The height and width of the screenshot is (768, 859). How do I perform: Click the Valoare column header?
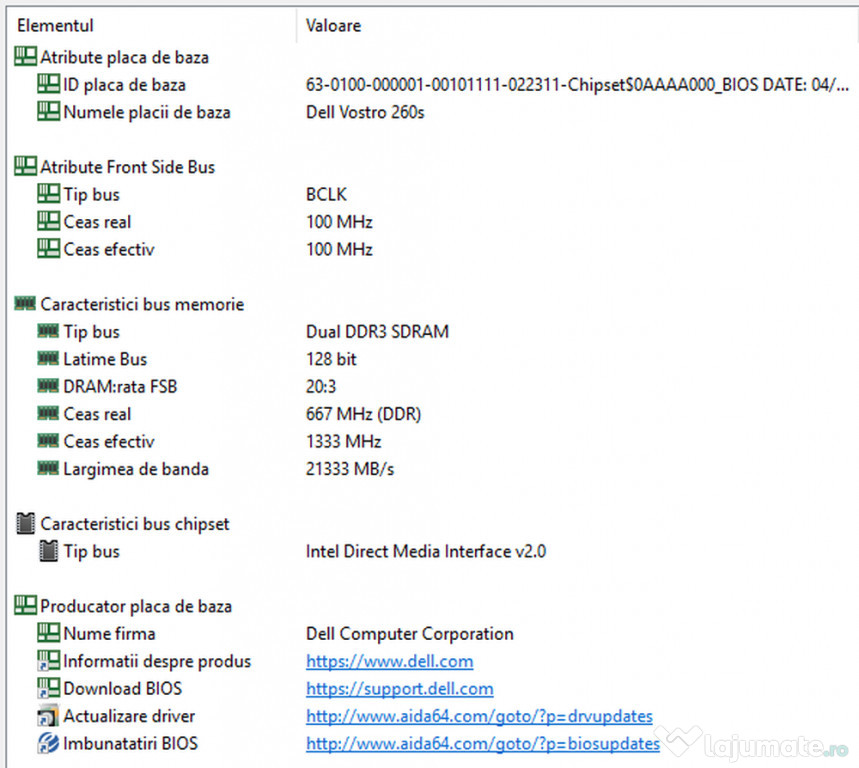point(333,25)
